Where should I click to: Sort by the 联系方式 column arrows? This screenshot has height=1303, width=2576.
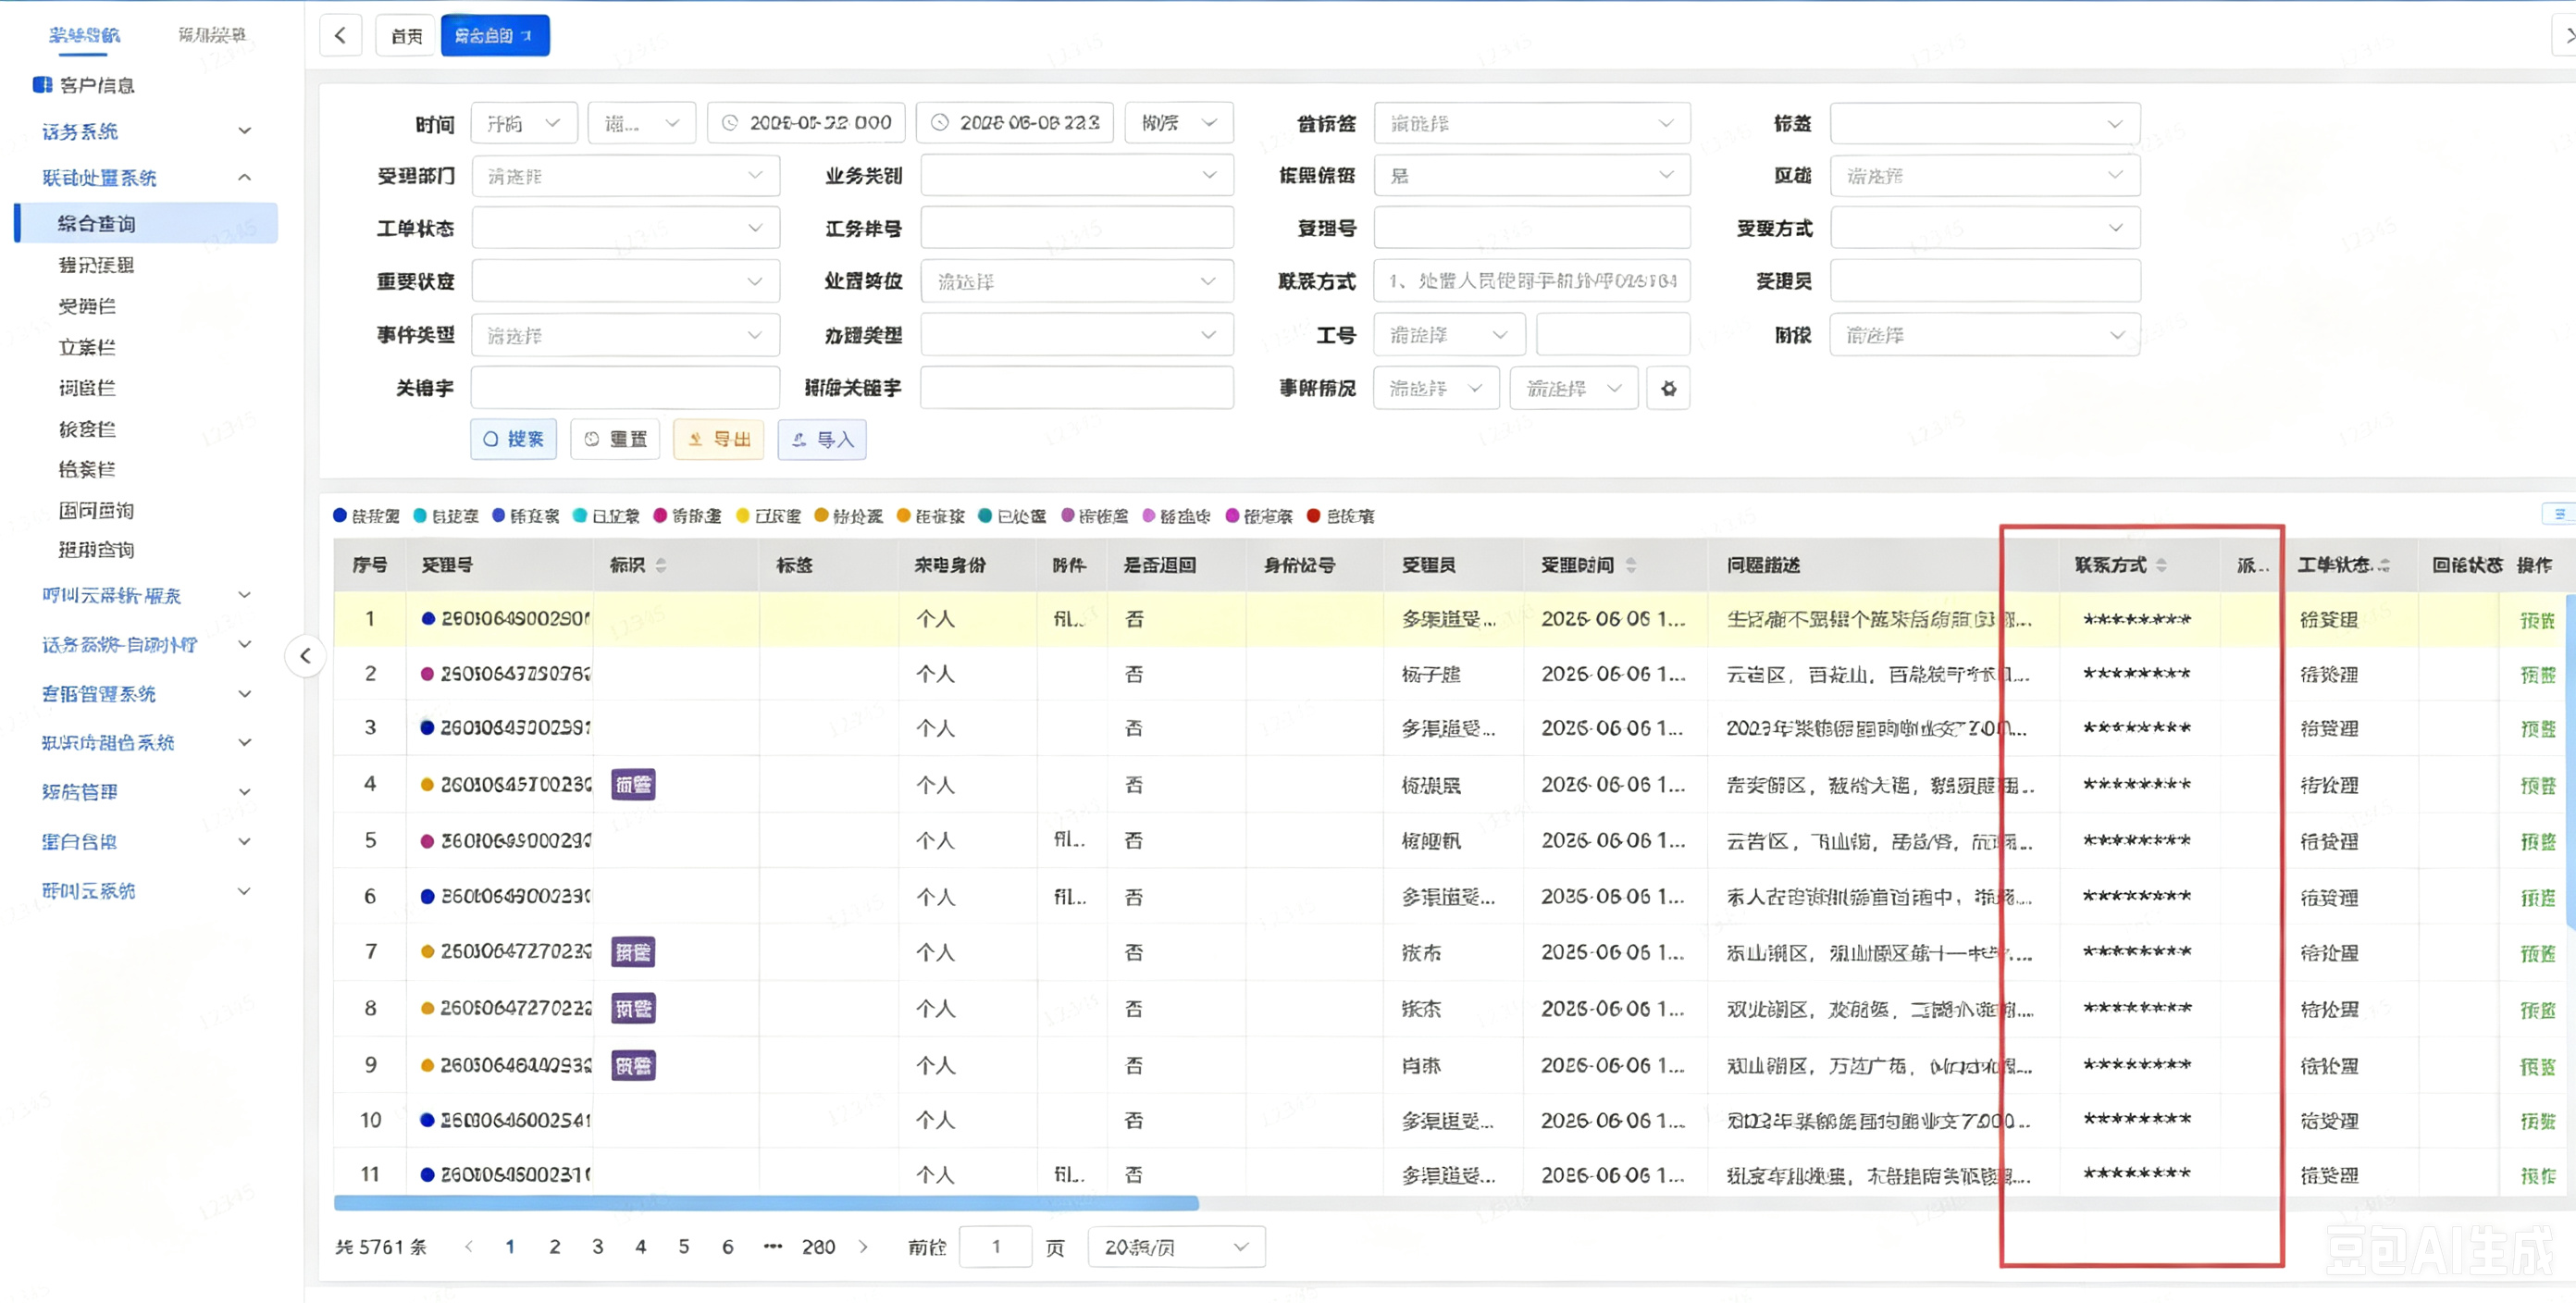coord(2161,565)
